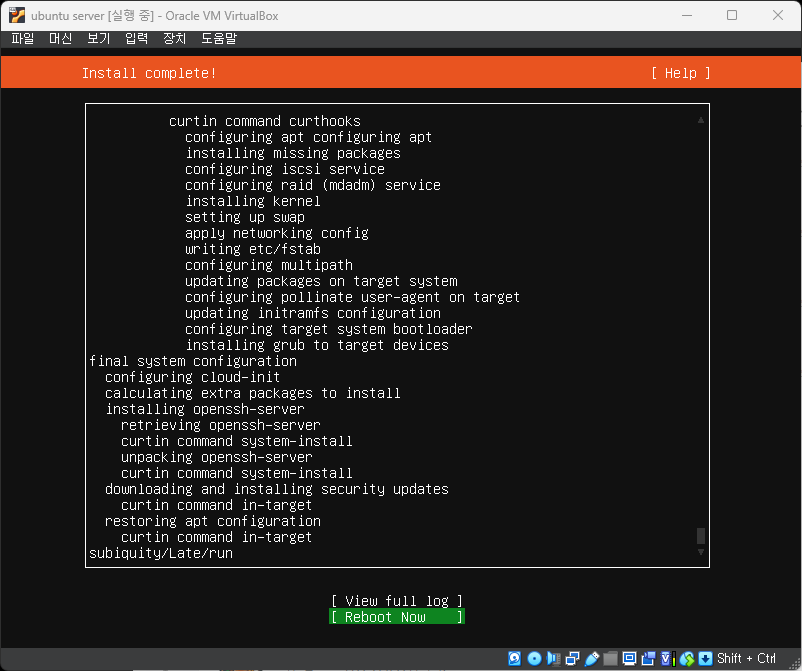The height and width of the screenshot is (671, 802).
Task: Click the log scrollbar thumb
Action: pos(701,536)
